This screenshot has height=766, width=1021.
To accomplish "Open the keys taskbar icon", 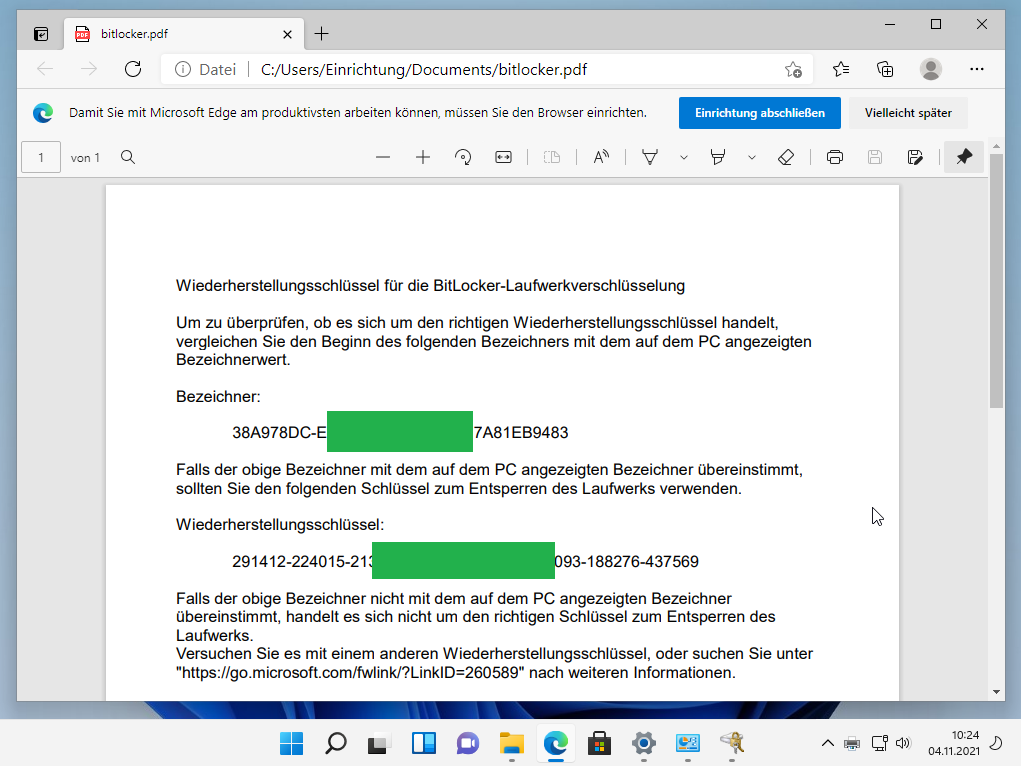I will [x=732, y=743].
